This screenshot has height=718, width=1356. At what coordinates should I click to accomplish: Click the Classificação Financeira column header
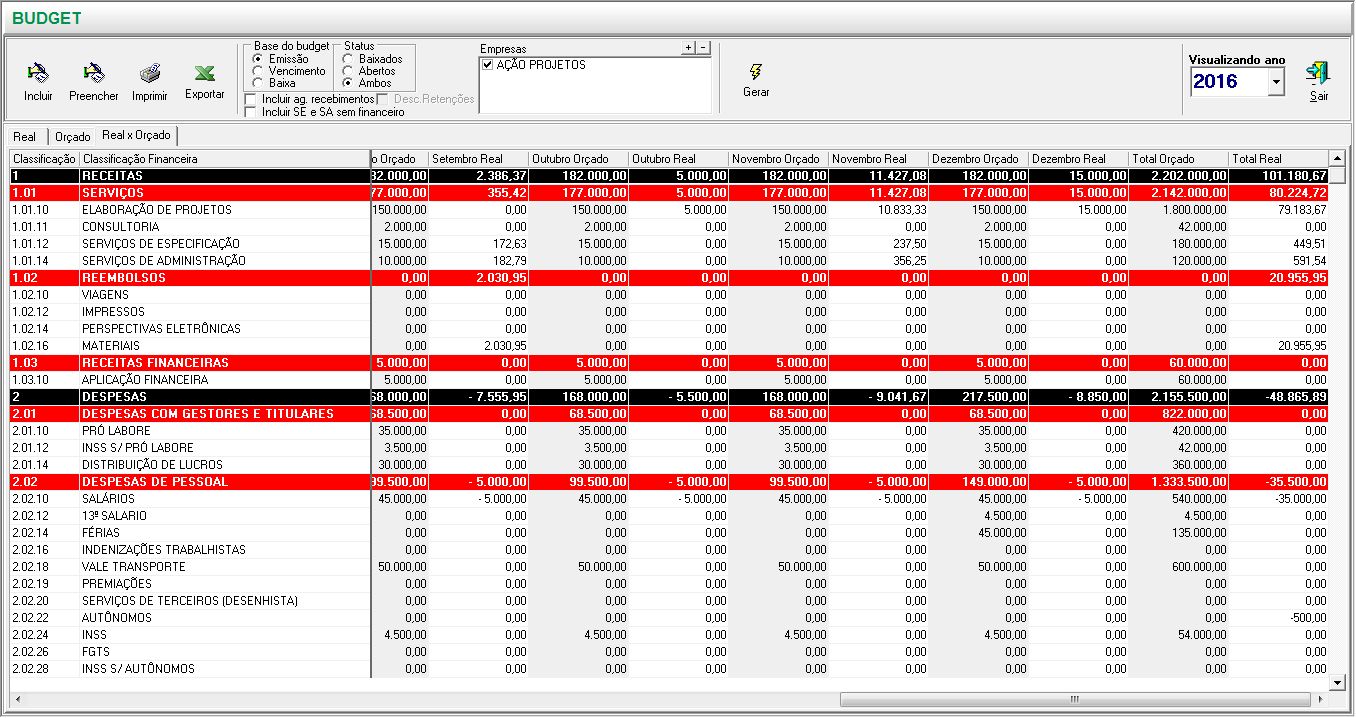(223, 159)
